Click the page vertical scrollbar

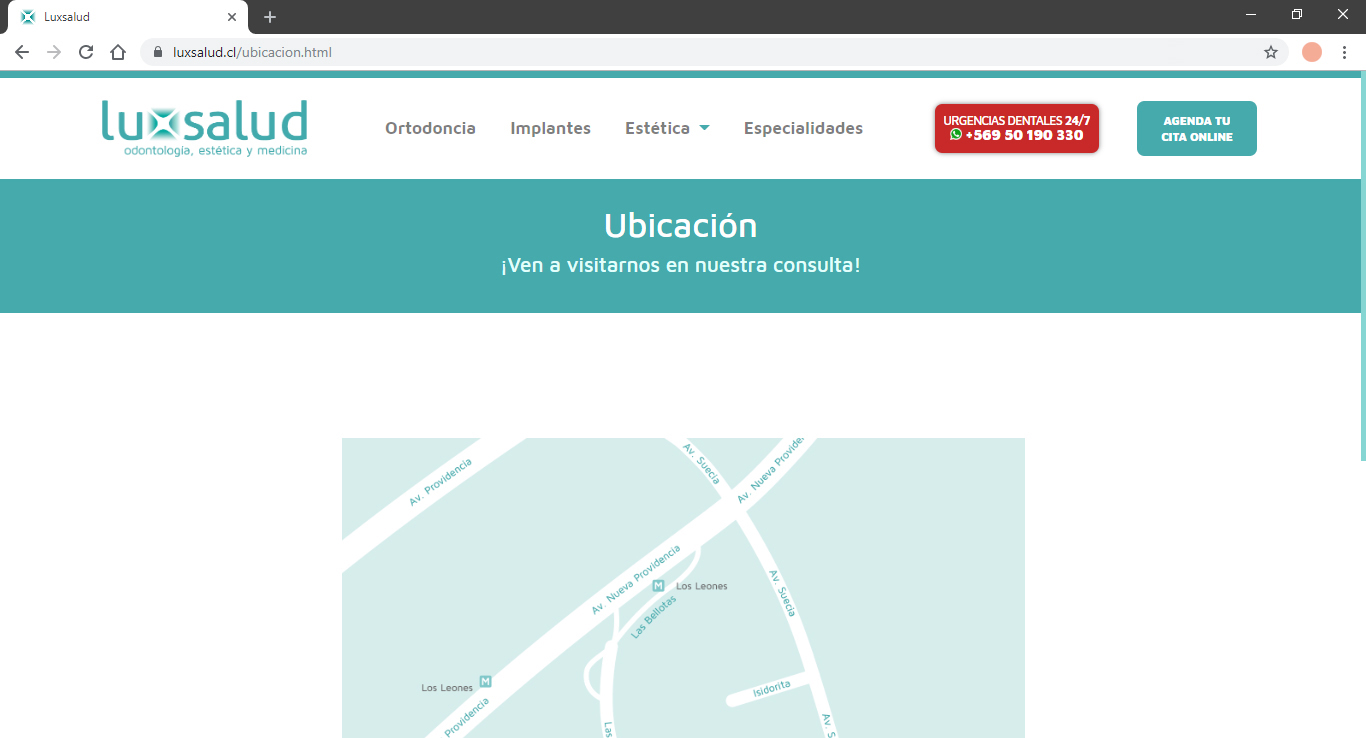click(1361, 270)
